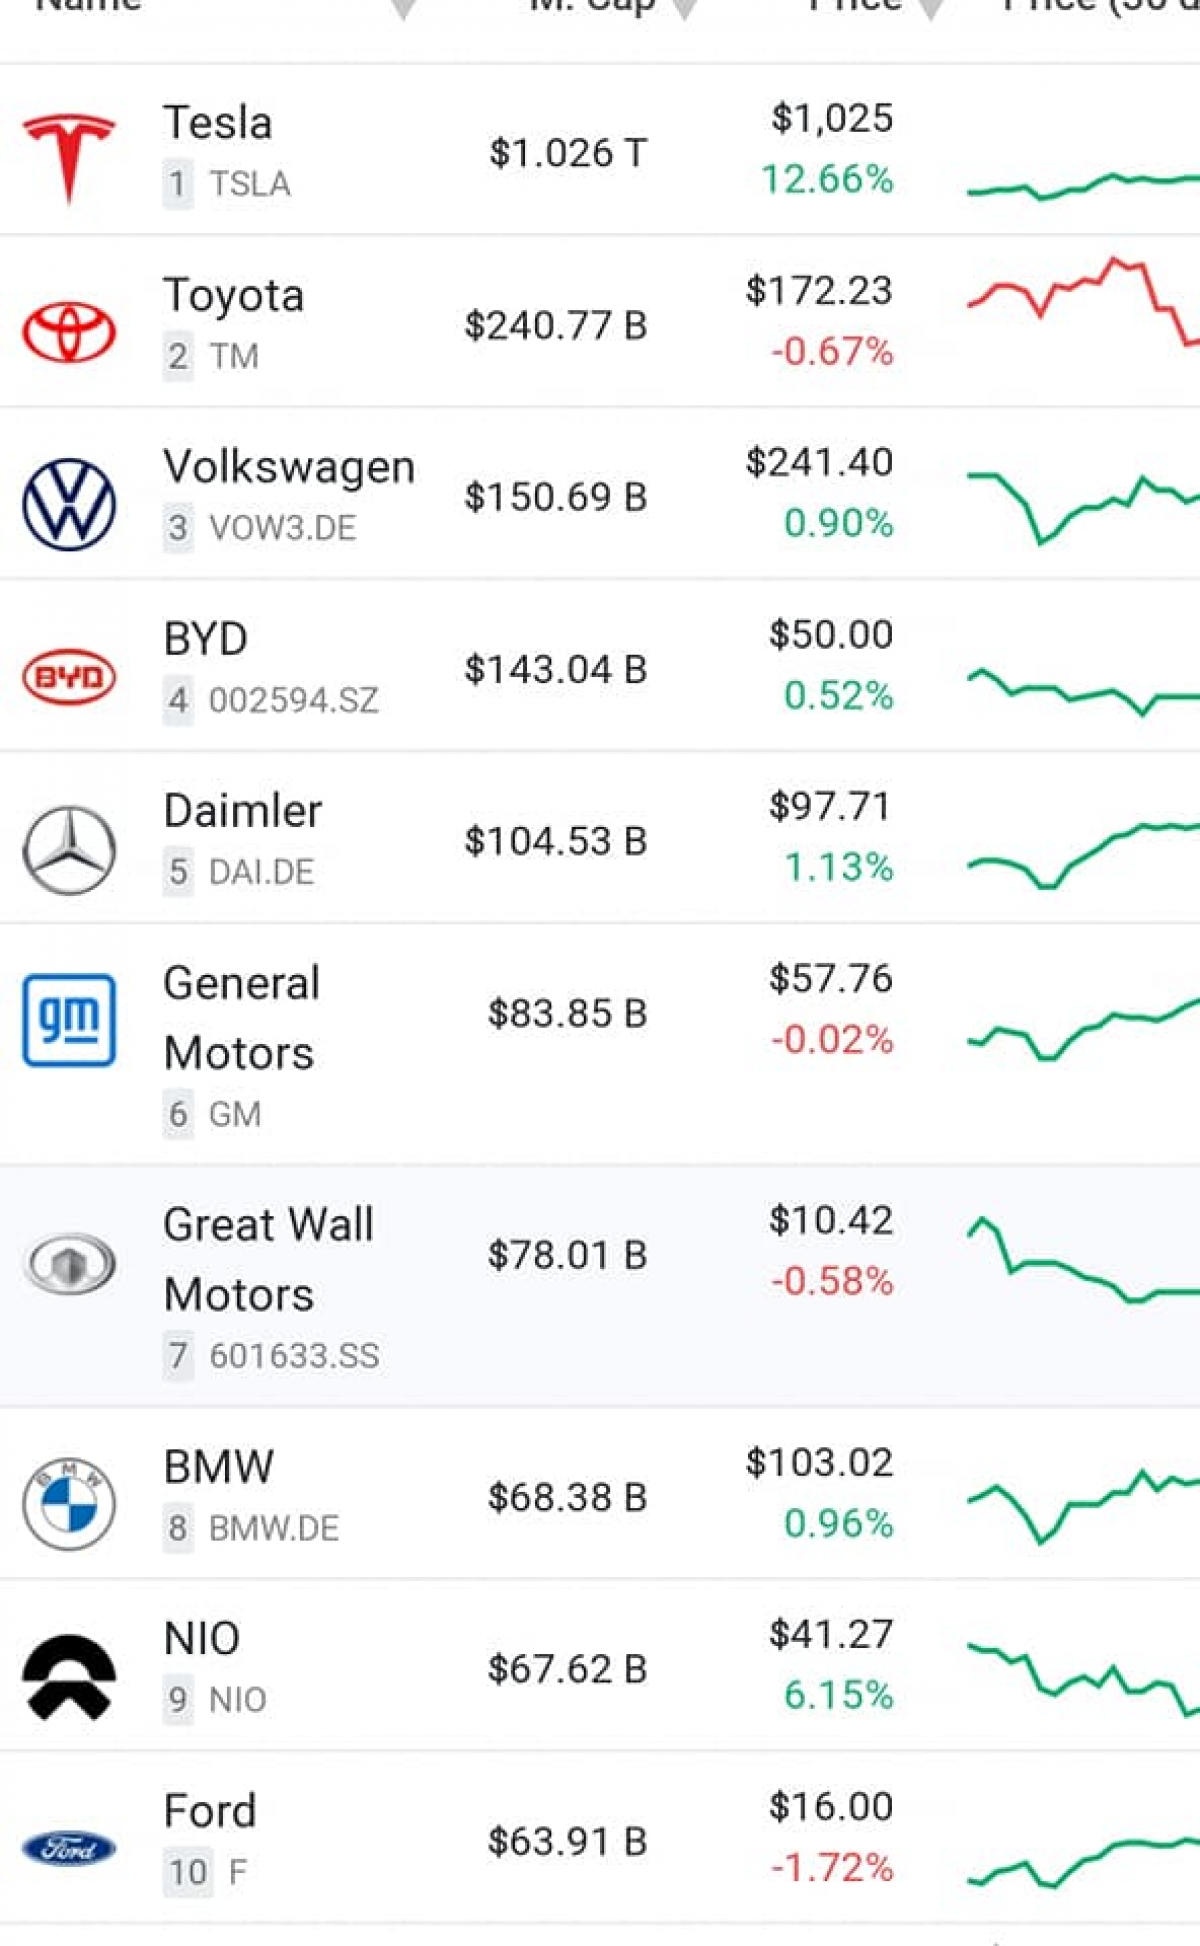Open the Ford oval logo

[69, 1848]
